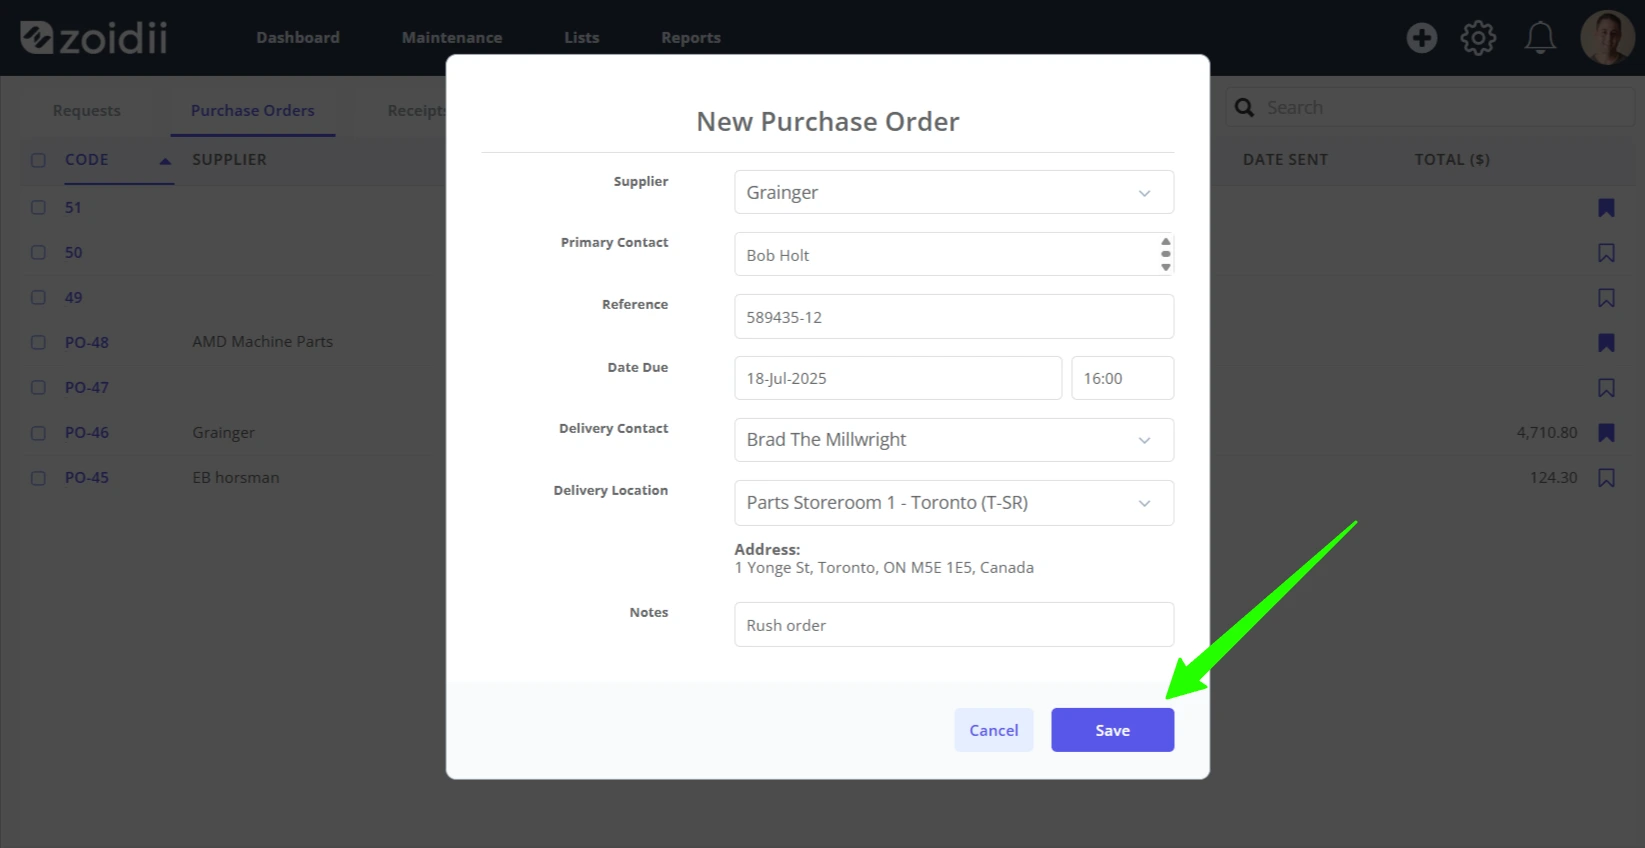
Task: Open purchase order 51 link
Action: click(73, 208)
